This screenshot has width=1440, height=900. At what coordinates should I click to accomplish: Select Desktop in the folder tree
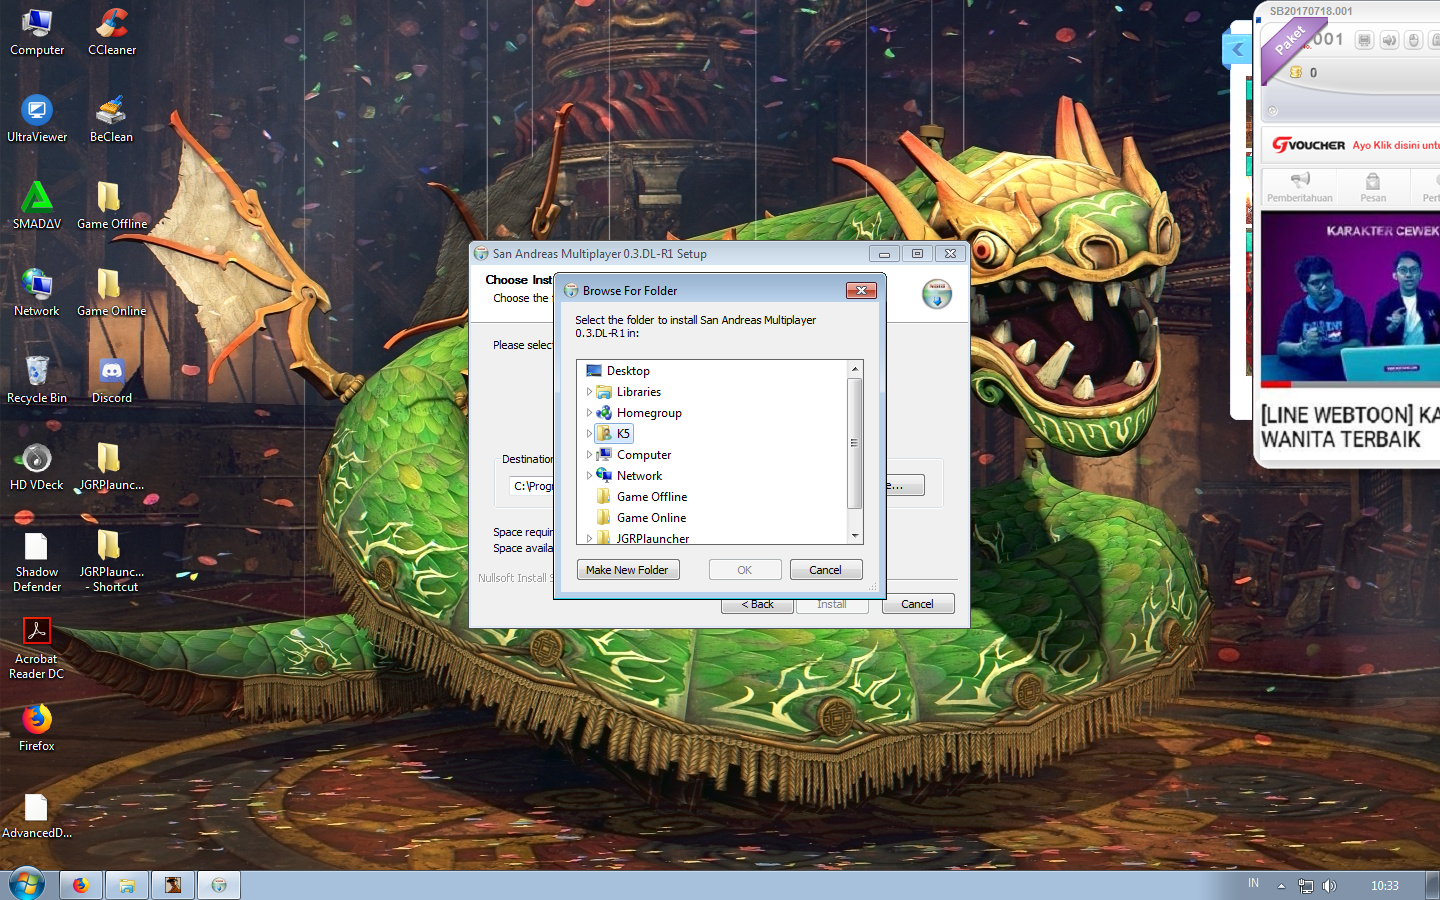coord(618,371)
